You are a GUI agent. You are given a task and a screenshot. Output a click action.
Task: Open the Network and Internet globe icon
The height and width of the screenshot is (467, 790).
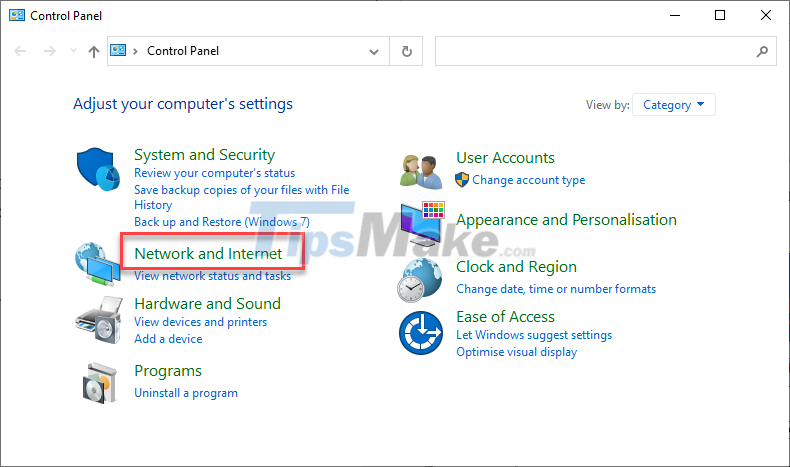[98, 263]
